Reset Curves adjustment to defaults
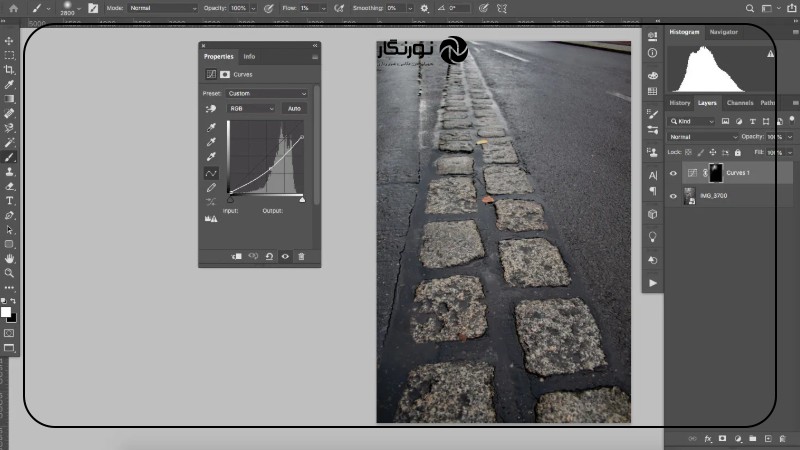Image resolution: width=800 pixels, height=450 pixels. click(269, 256)
